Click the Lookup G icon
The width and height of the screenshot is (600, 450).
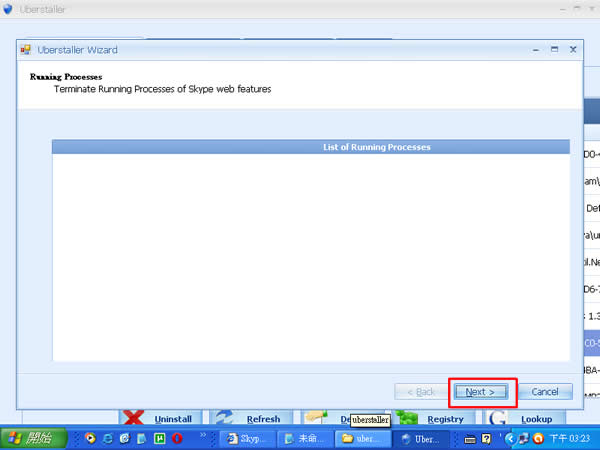point(497,417)
